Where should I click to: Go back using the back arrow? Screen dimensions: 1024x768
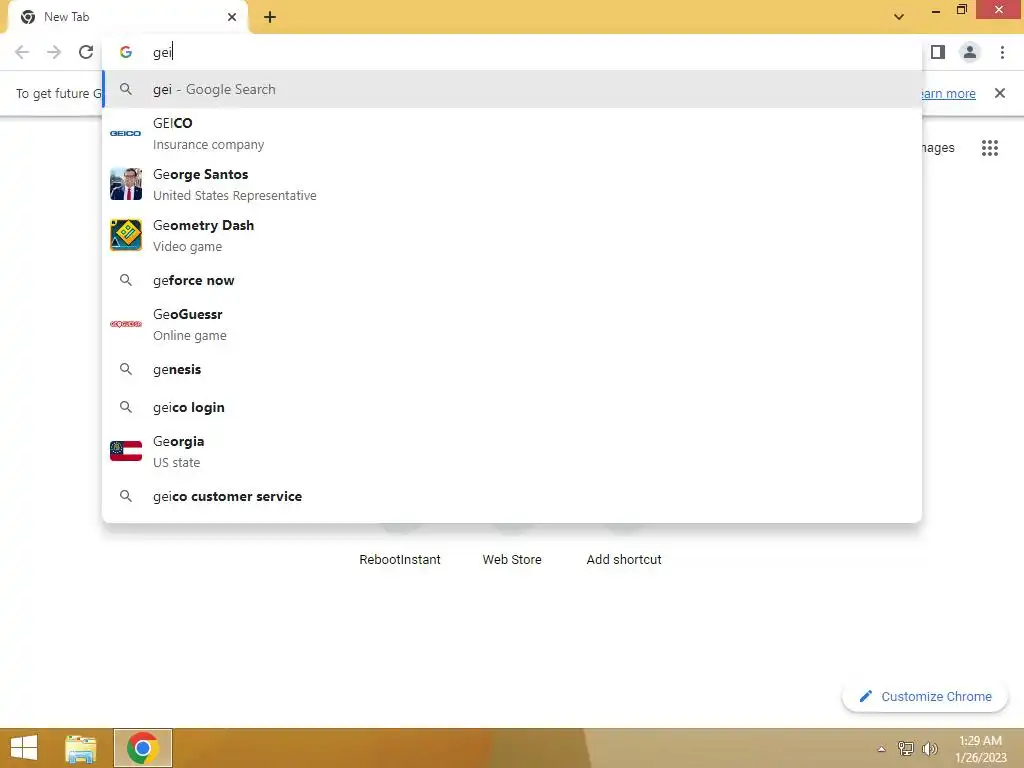(x=22, y=52)
